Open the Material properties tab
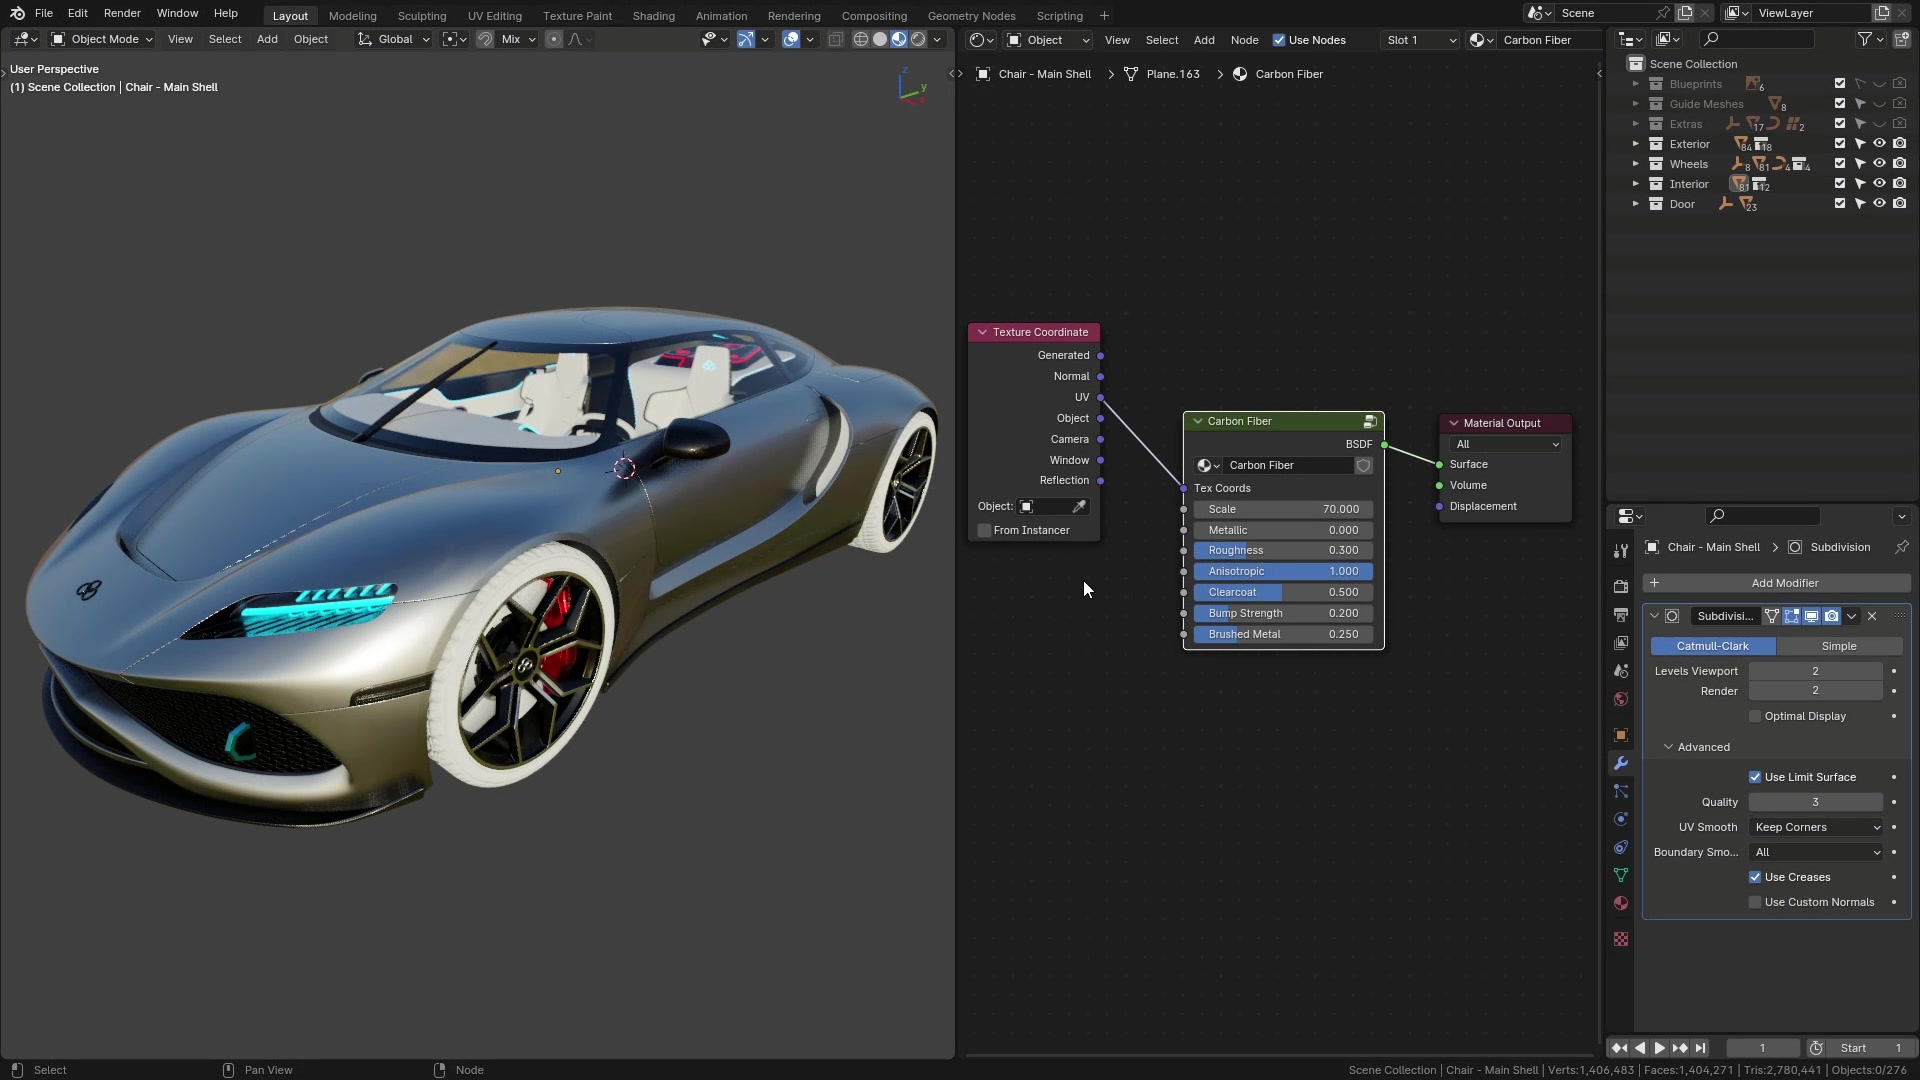This screenshot has height=1080, width=1920. [x=1621, y=903]
